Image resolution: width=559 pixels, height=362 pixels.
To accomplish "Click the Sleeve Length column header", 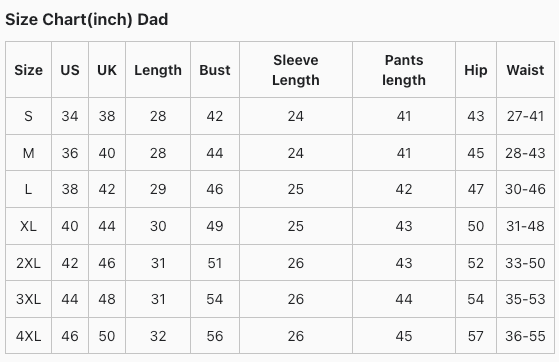I will 296,70.
